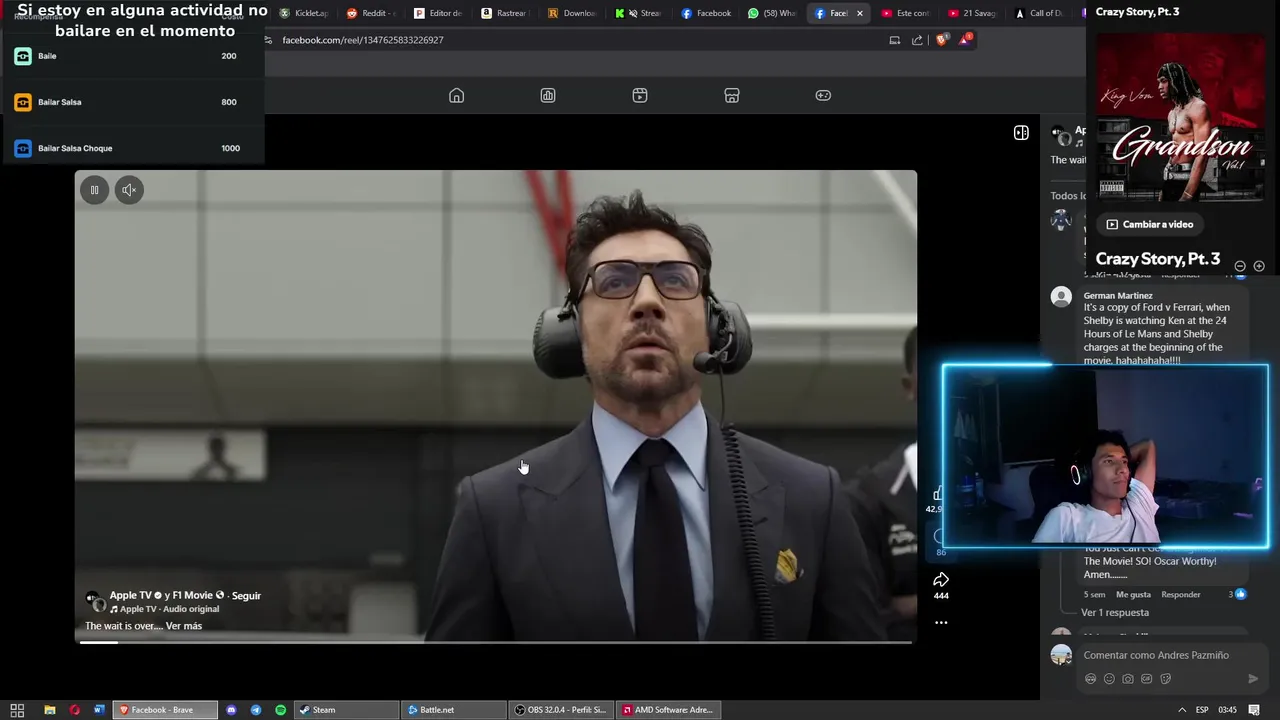Go to Facebook Home icon

456,95
